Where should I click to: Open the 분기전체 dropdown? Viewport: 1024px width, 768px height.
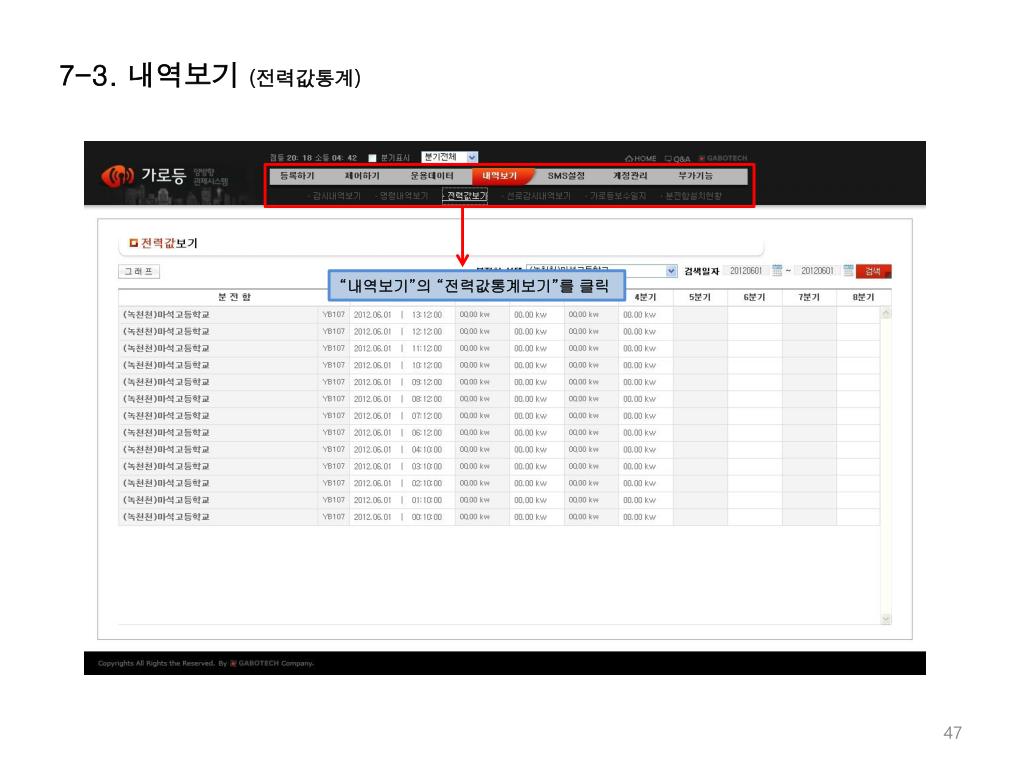pyautogui.click(x=449, y=157)
